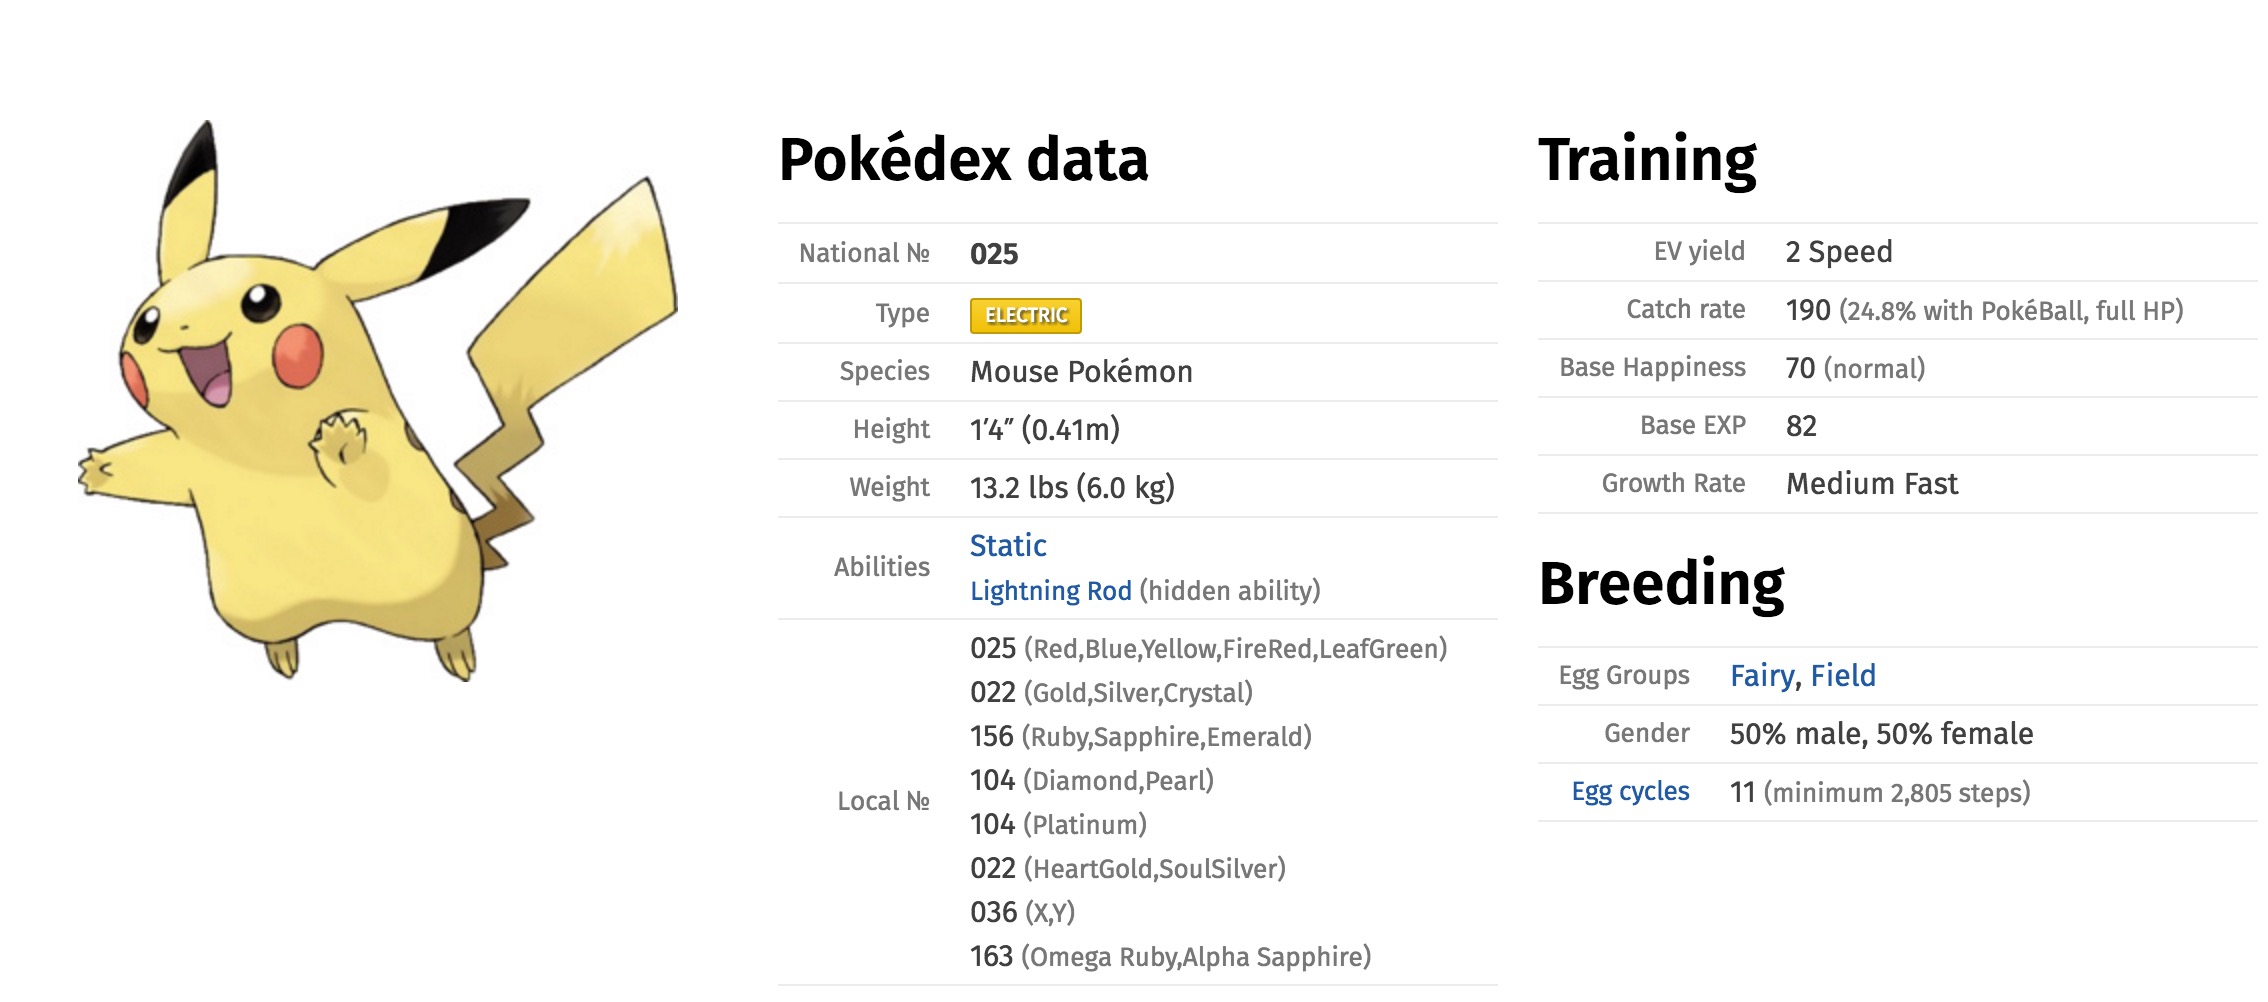Click the Training section heading

coord(1647,160)
